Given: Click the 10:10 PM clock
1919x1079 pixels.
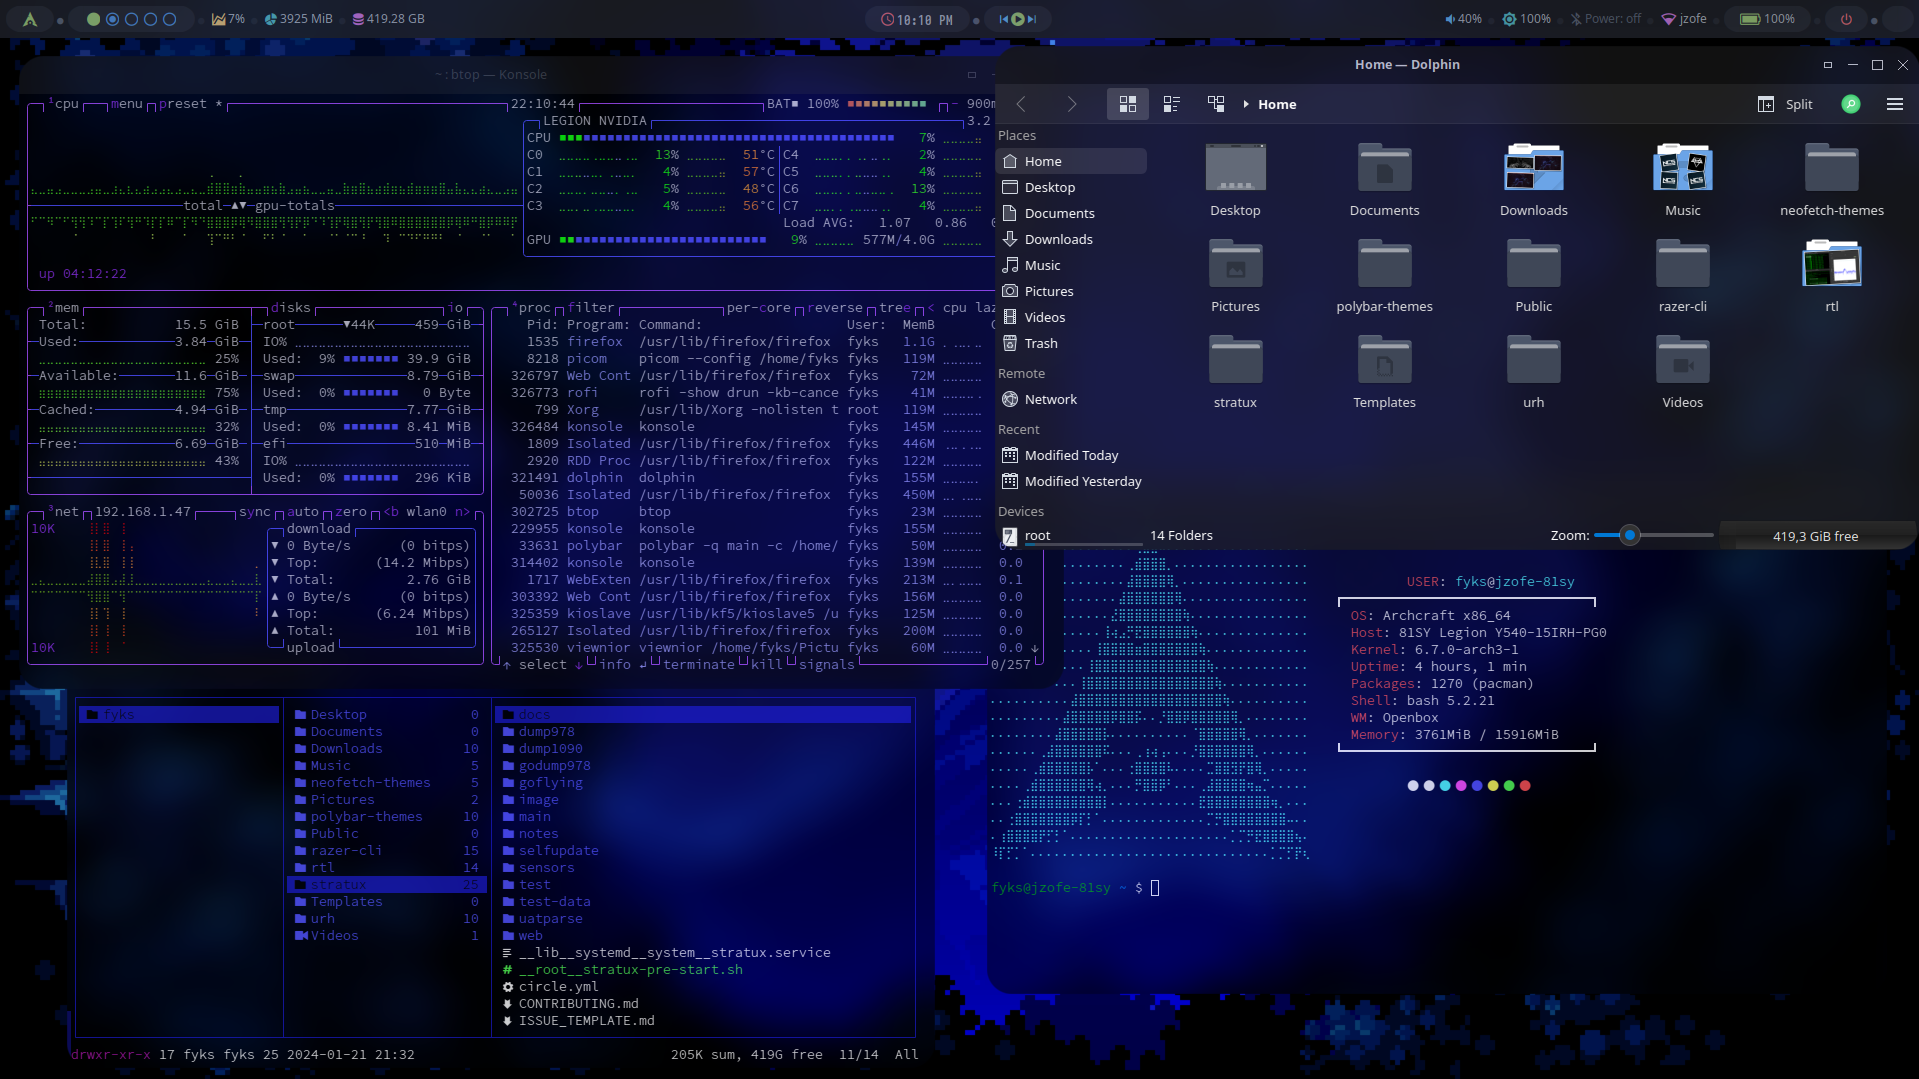Looking at the screenshot, I should point(917,20).
